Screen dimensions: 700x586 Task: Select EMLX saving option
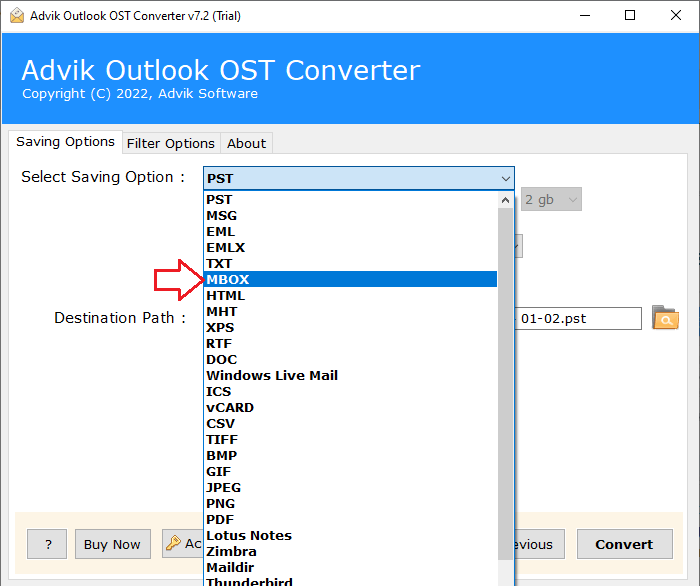coord(350,248)
